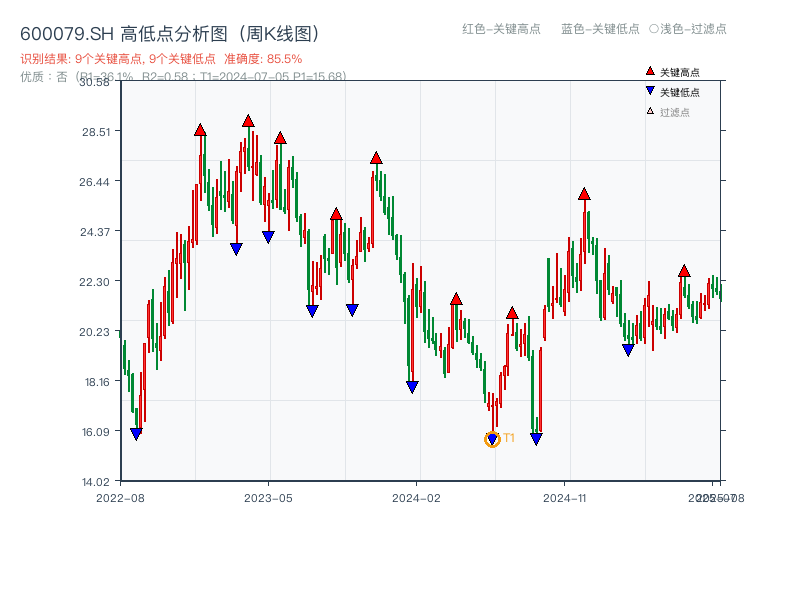Click the blue low marker inside the orange T1 circle
The height and width of the screenshot is (600, 800).
492,438
